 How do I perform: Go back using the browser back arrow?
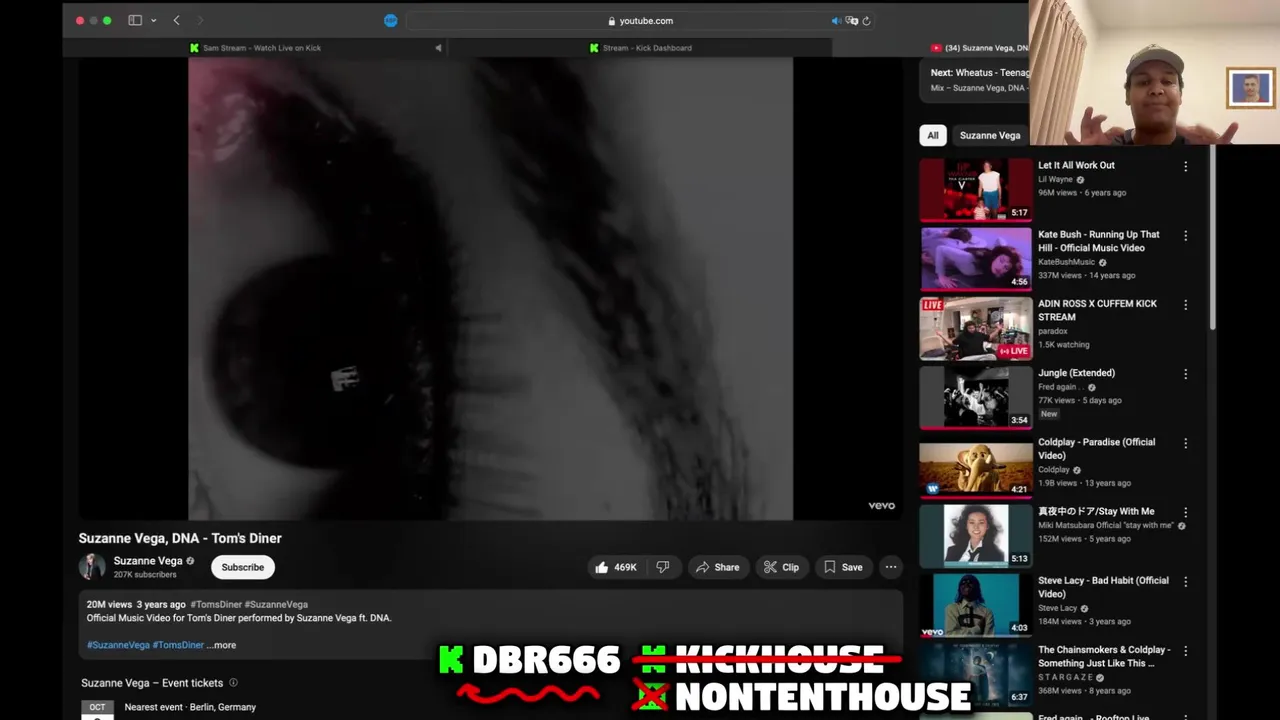coord(176,20)
